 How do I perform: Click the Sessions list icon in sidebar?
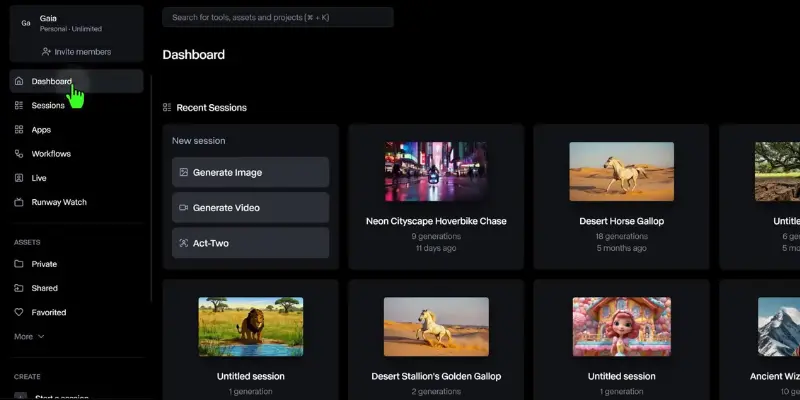pos(19,106)
